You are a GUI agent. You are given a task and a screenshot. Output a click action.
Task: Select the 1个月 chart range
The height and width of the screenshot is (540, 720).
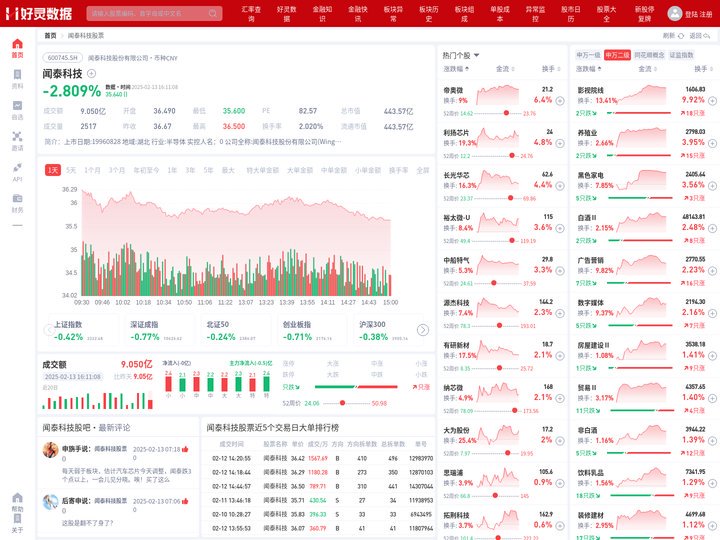(92, 170)
